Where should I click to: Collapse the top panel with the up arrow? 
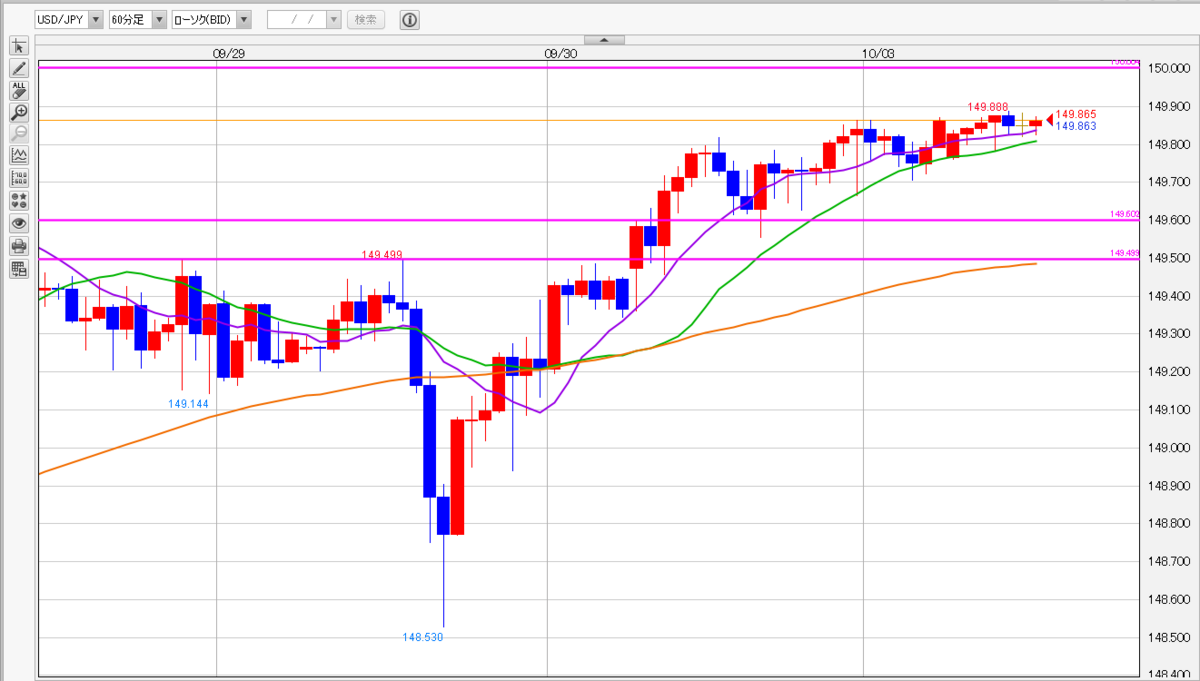point(604,40)
